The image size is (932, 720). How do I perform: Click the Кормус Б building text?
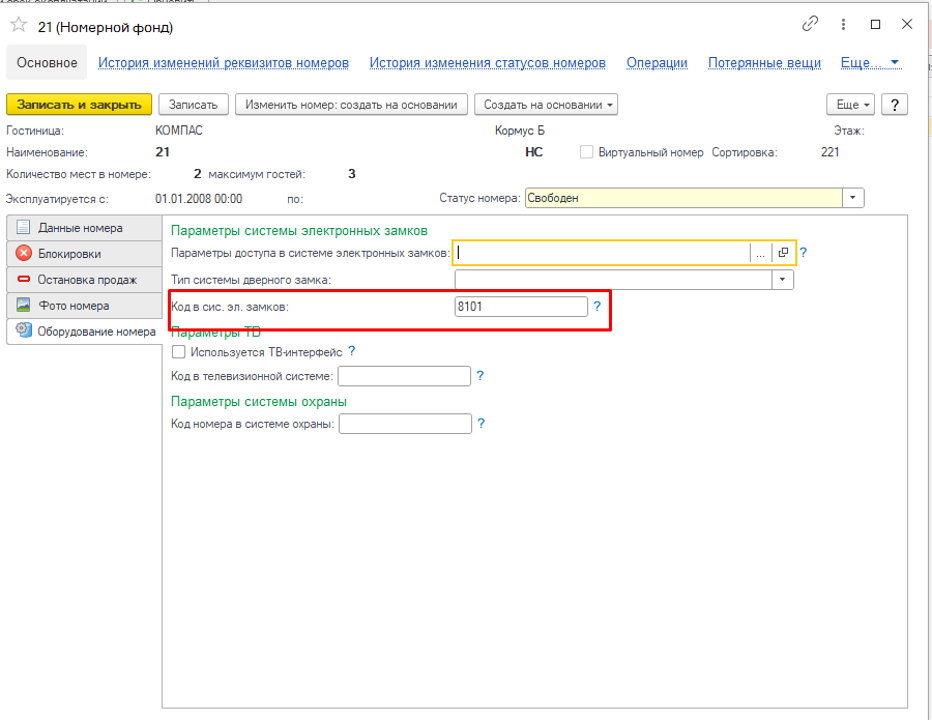519,130
